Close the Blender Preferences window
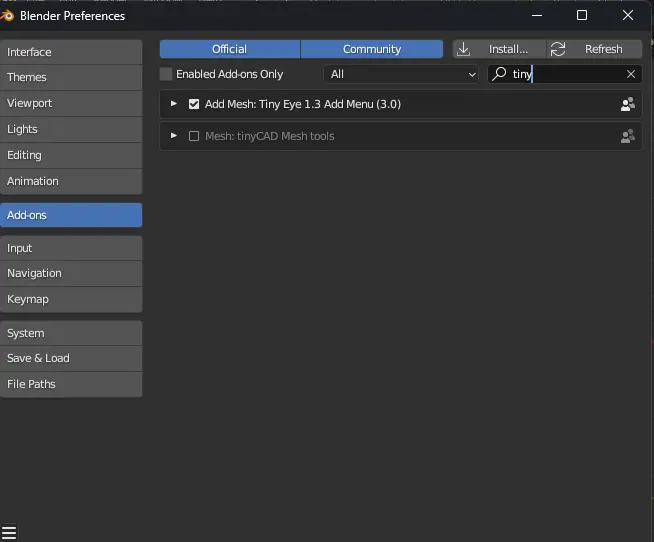 pos(628,15)
